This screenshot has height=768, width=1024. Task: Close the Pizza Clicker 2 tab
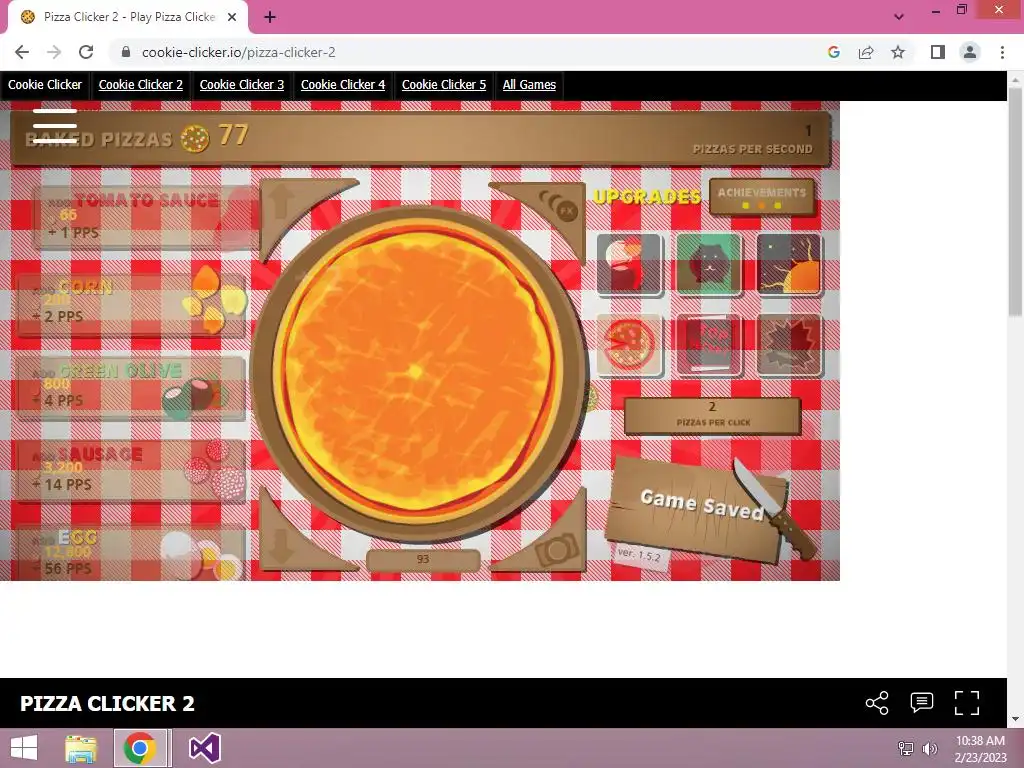(232, 17)
